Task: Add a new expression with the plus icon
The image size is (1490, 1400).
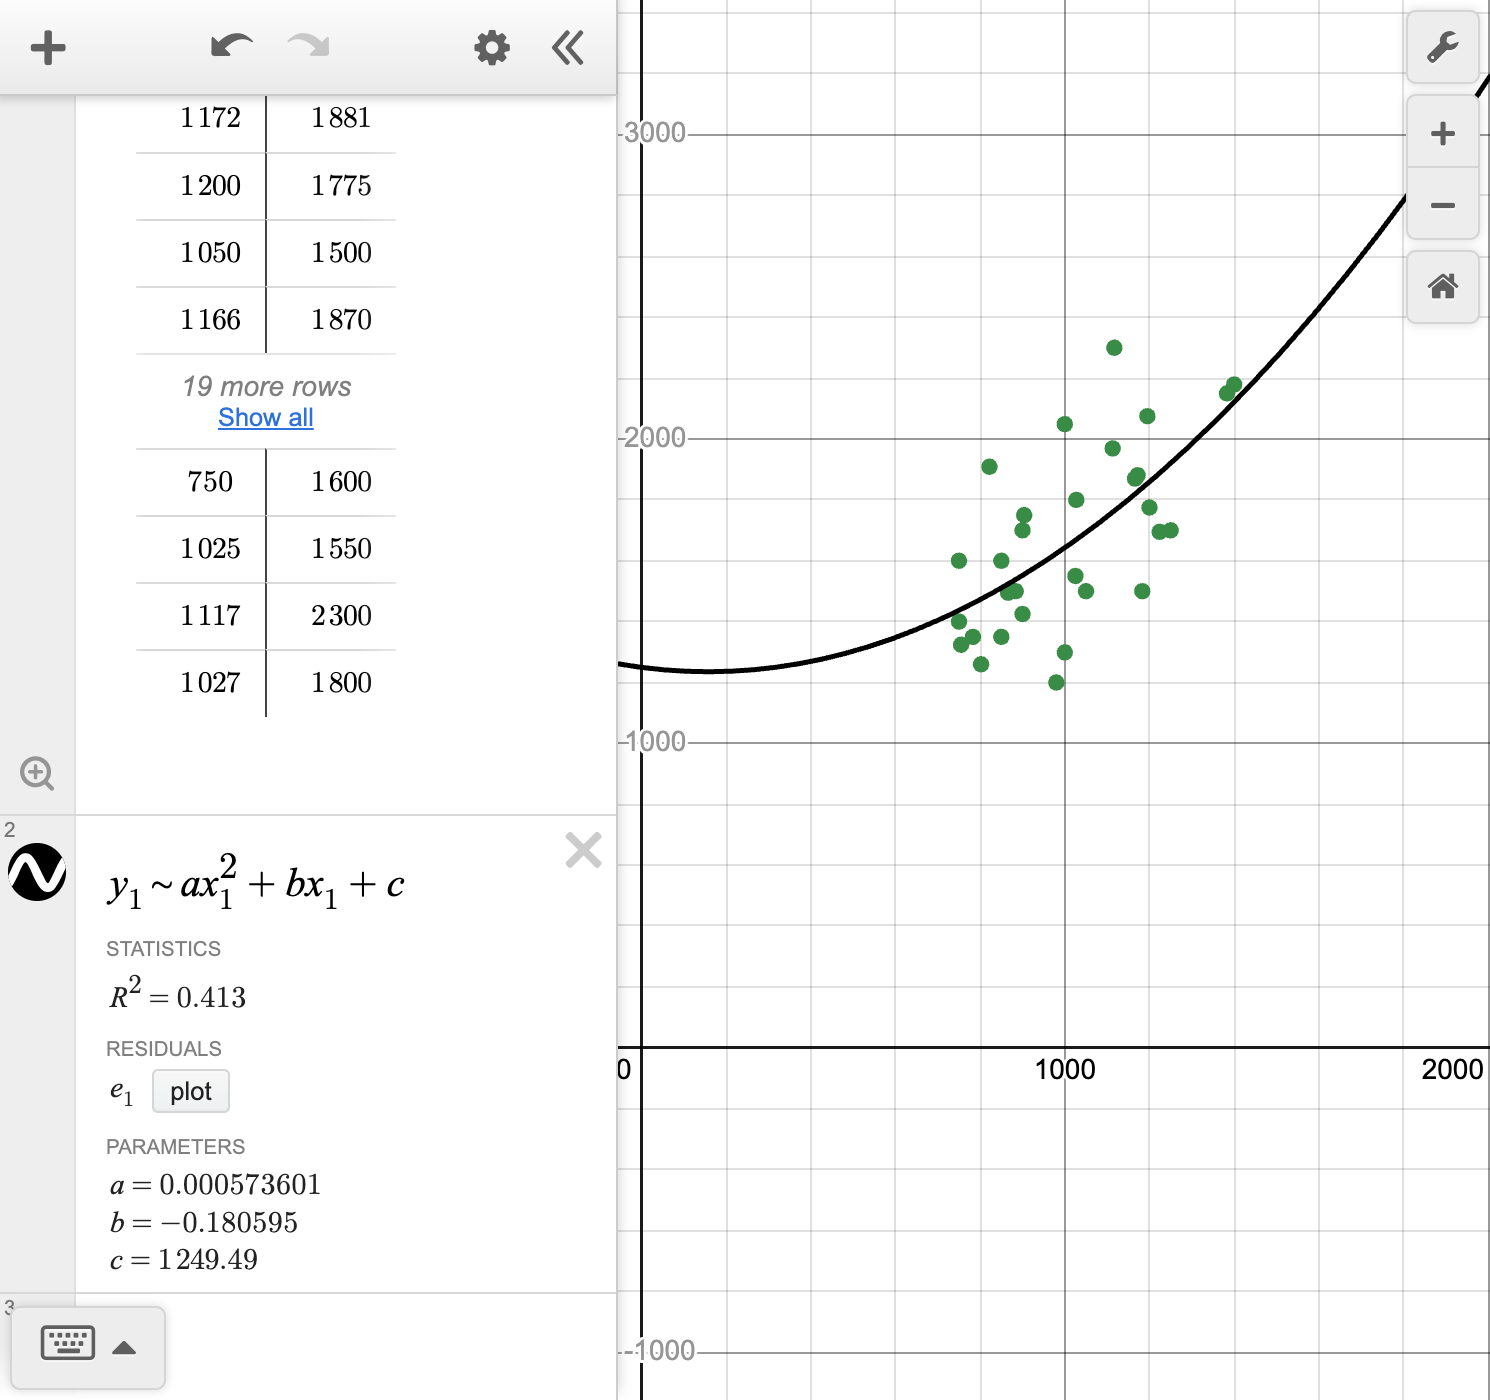Action: point(47,47)
